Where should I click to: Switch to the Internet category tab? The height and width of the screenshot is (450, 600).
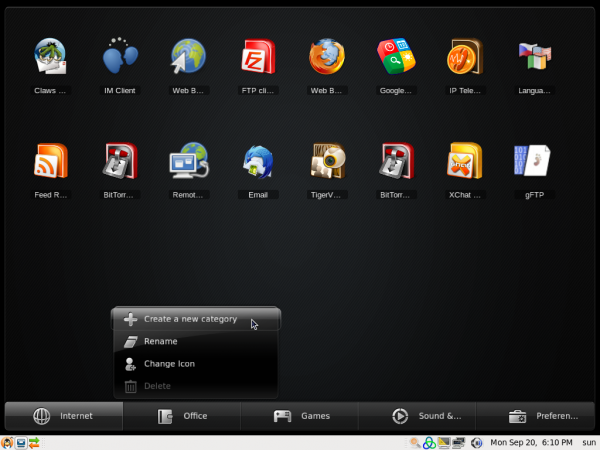click(x=64, y=416)
